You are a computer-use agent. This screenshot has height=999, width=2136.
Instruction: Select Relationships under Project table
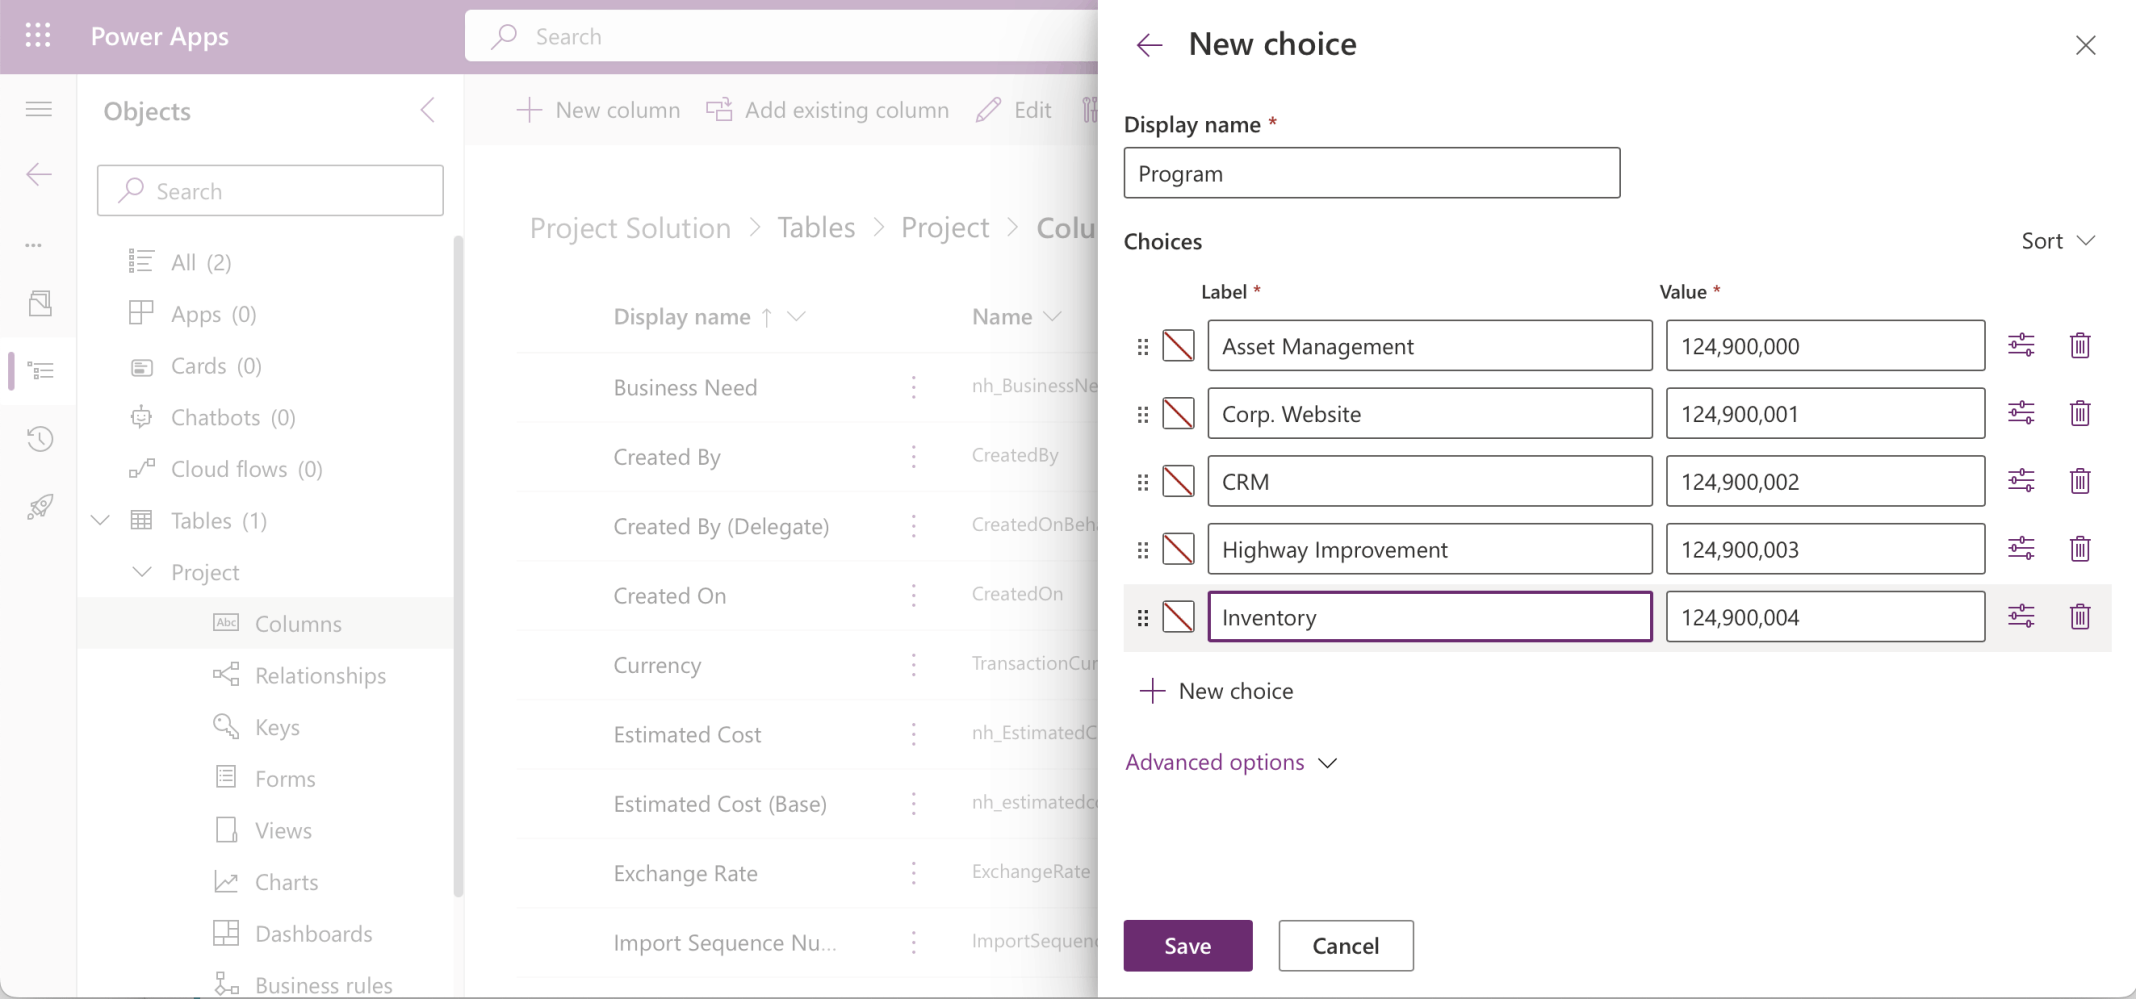319,675
